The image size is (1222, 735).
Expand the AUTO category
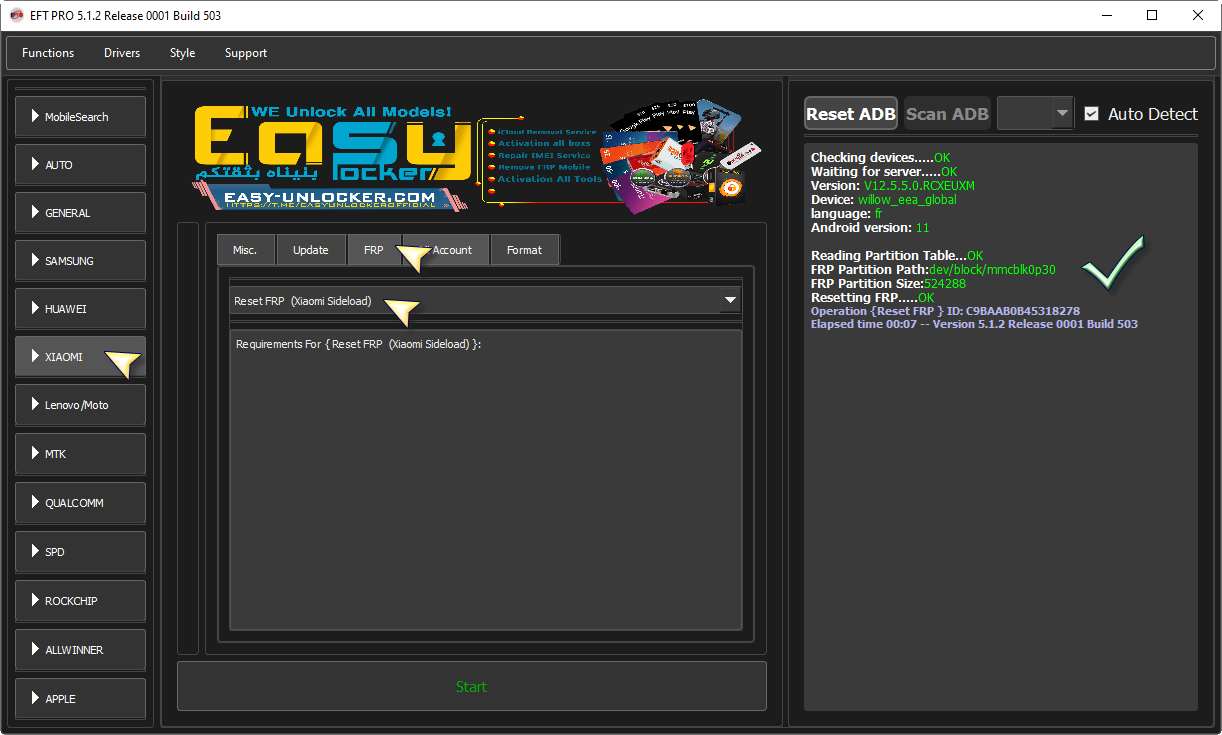point(81,165)
